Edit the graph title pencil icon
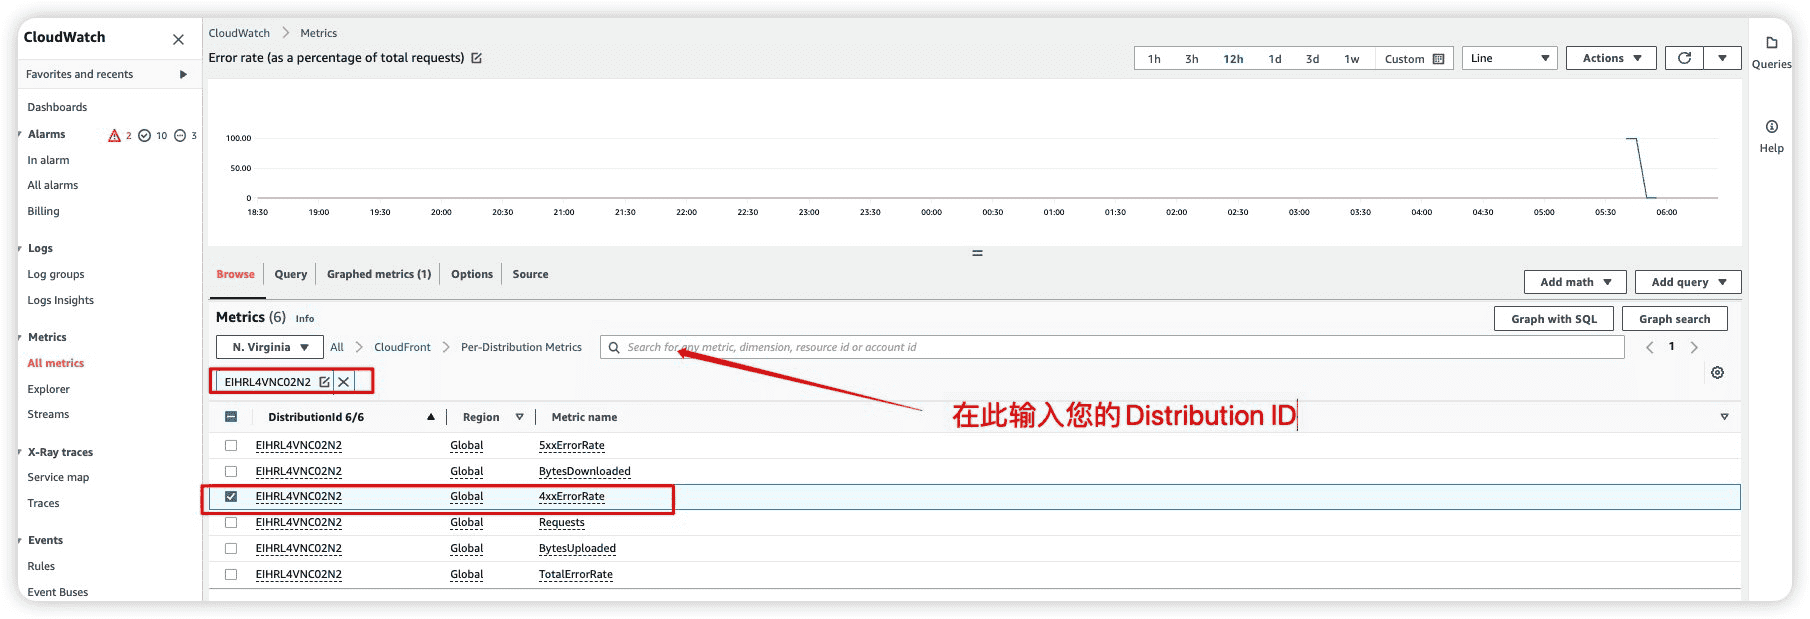The height and width of the screenshot is (619, 1810). [477, 58]
